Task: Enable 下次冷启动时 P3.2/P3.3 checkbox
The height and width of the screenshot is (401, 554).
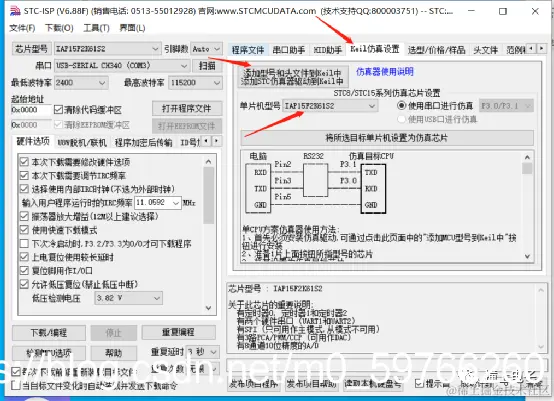Action: click(24, 243)
